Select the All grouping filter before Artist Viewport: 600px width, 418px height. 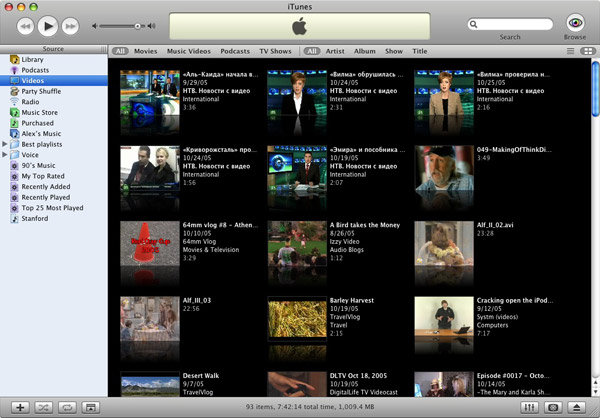click(x=312, y=51)
